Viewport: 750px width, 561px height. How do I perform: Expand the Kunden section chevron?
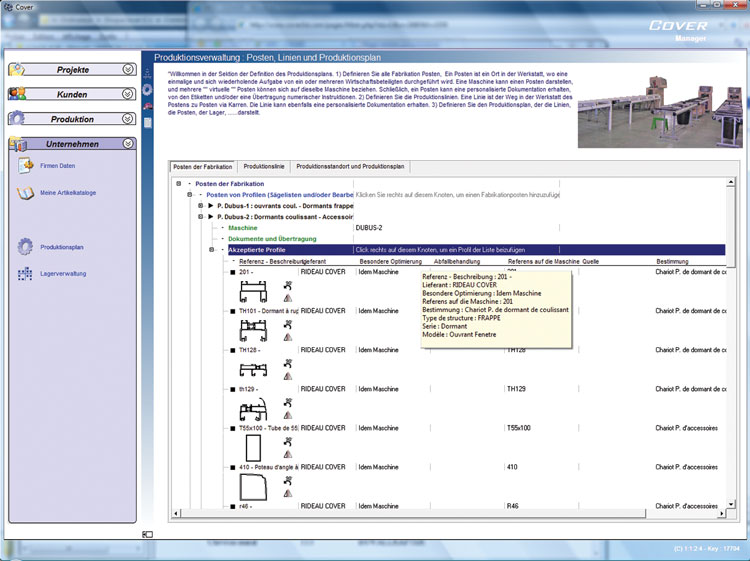tap(128, 94)
